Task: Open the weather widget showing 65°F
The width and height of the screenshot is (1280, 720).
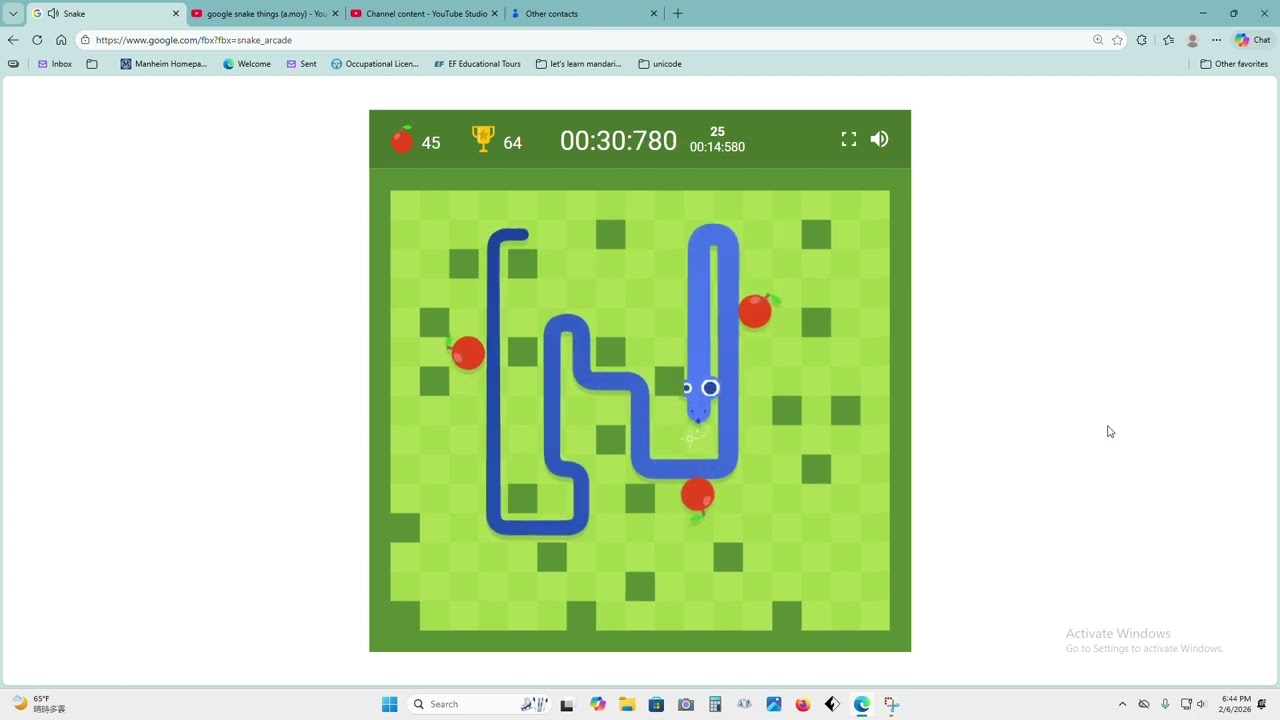Action: pos(40,704)
